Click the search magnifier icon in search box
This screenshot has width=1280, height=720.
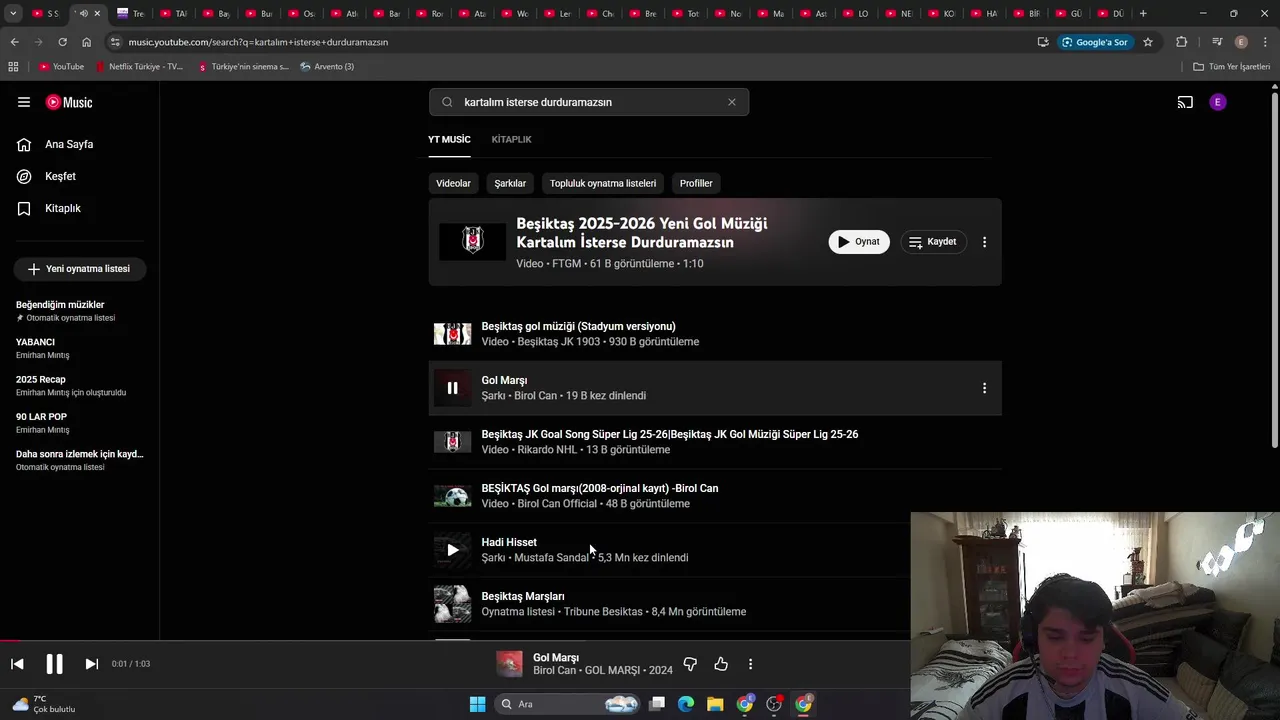447,102
